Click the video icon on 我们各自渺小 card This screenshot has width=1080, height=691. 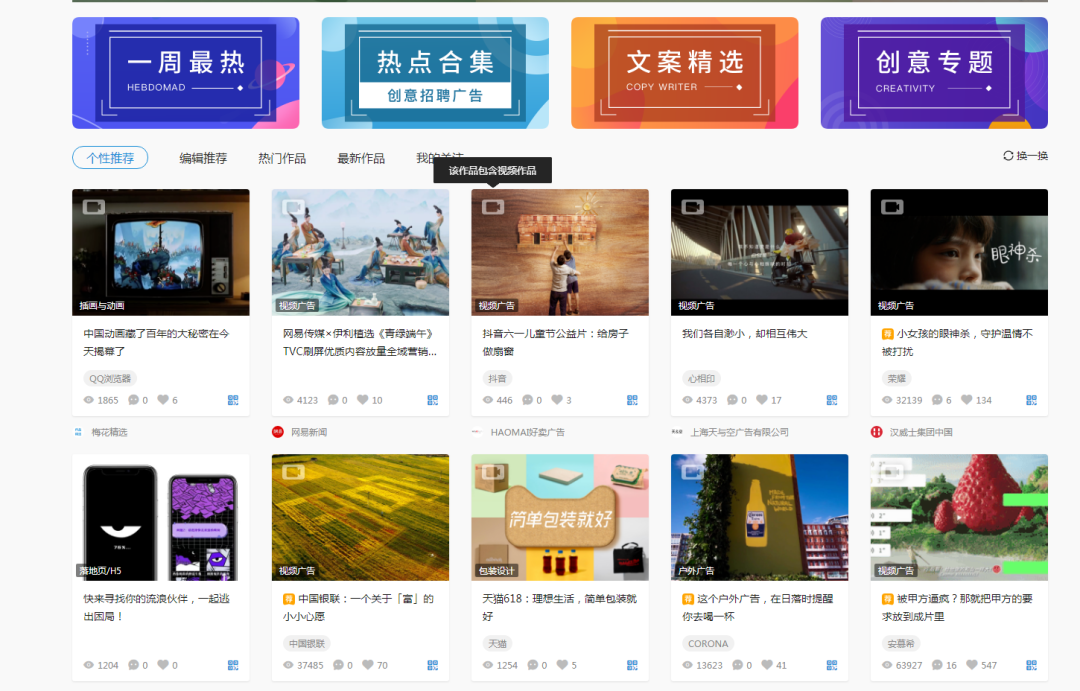pos(692,207)
